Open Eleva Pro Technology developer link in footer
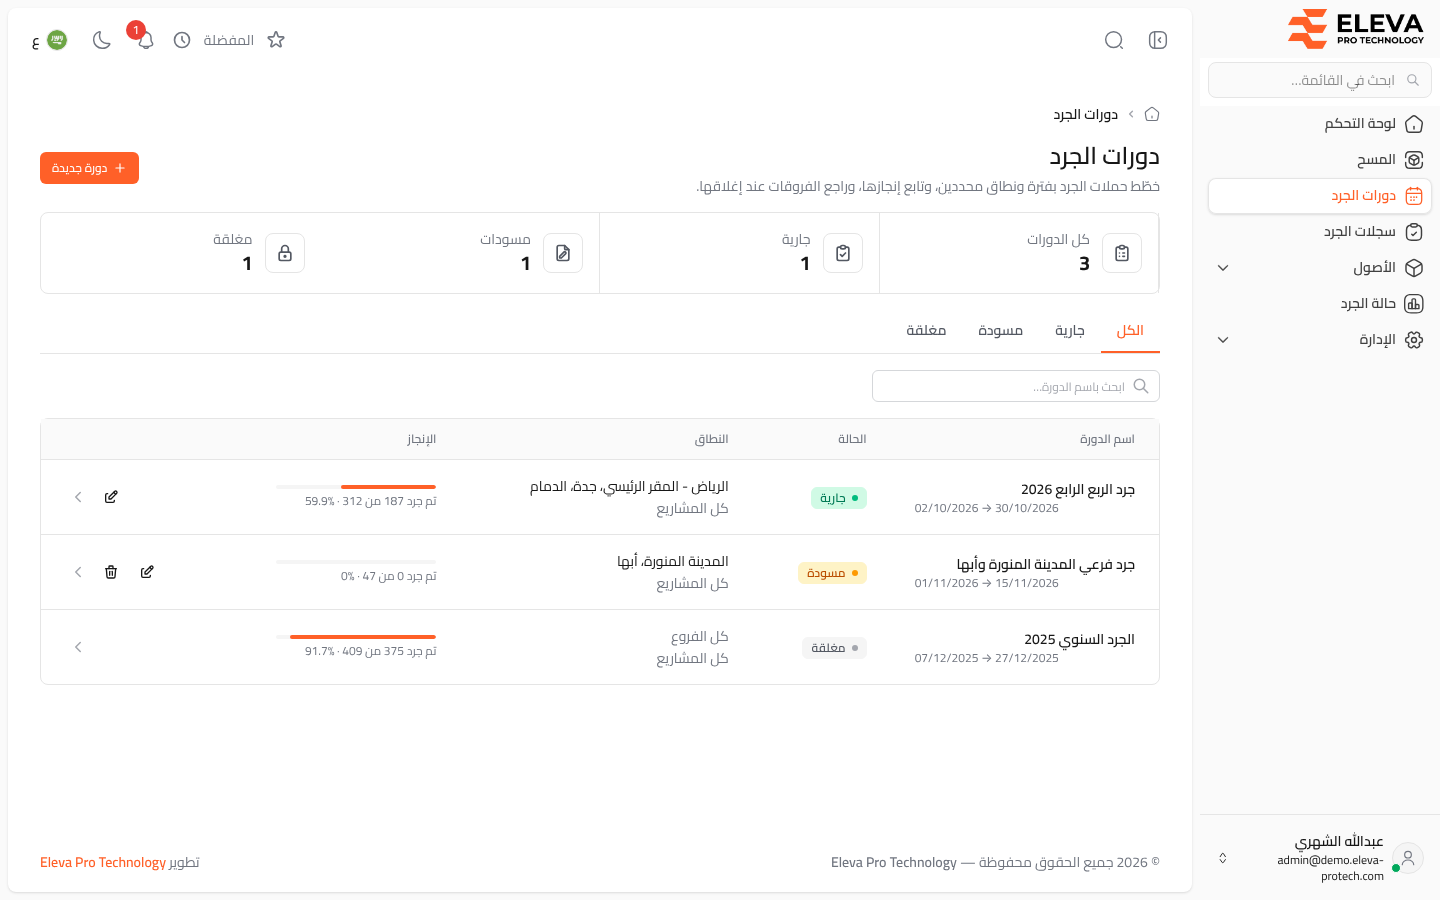 pos(103,862)
